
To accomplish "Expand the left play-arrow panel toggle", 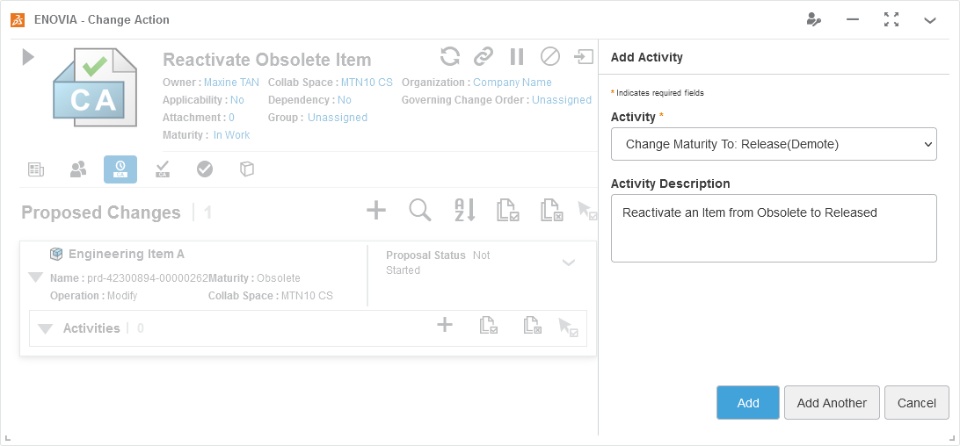I will pyautogui.click(x=28, y=58).
